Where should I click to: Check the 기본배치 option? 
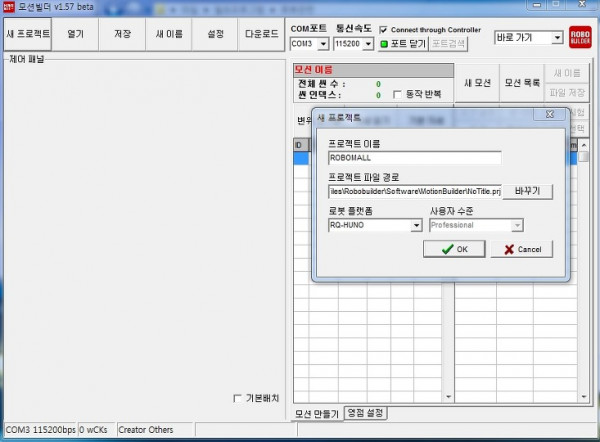(237, 398)
